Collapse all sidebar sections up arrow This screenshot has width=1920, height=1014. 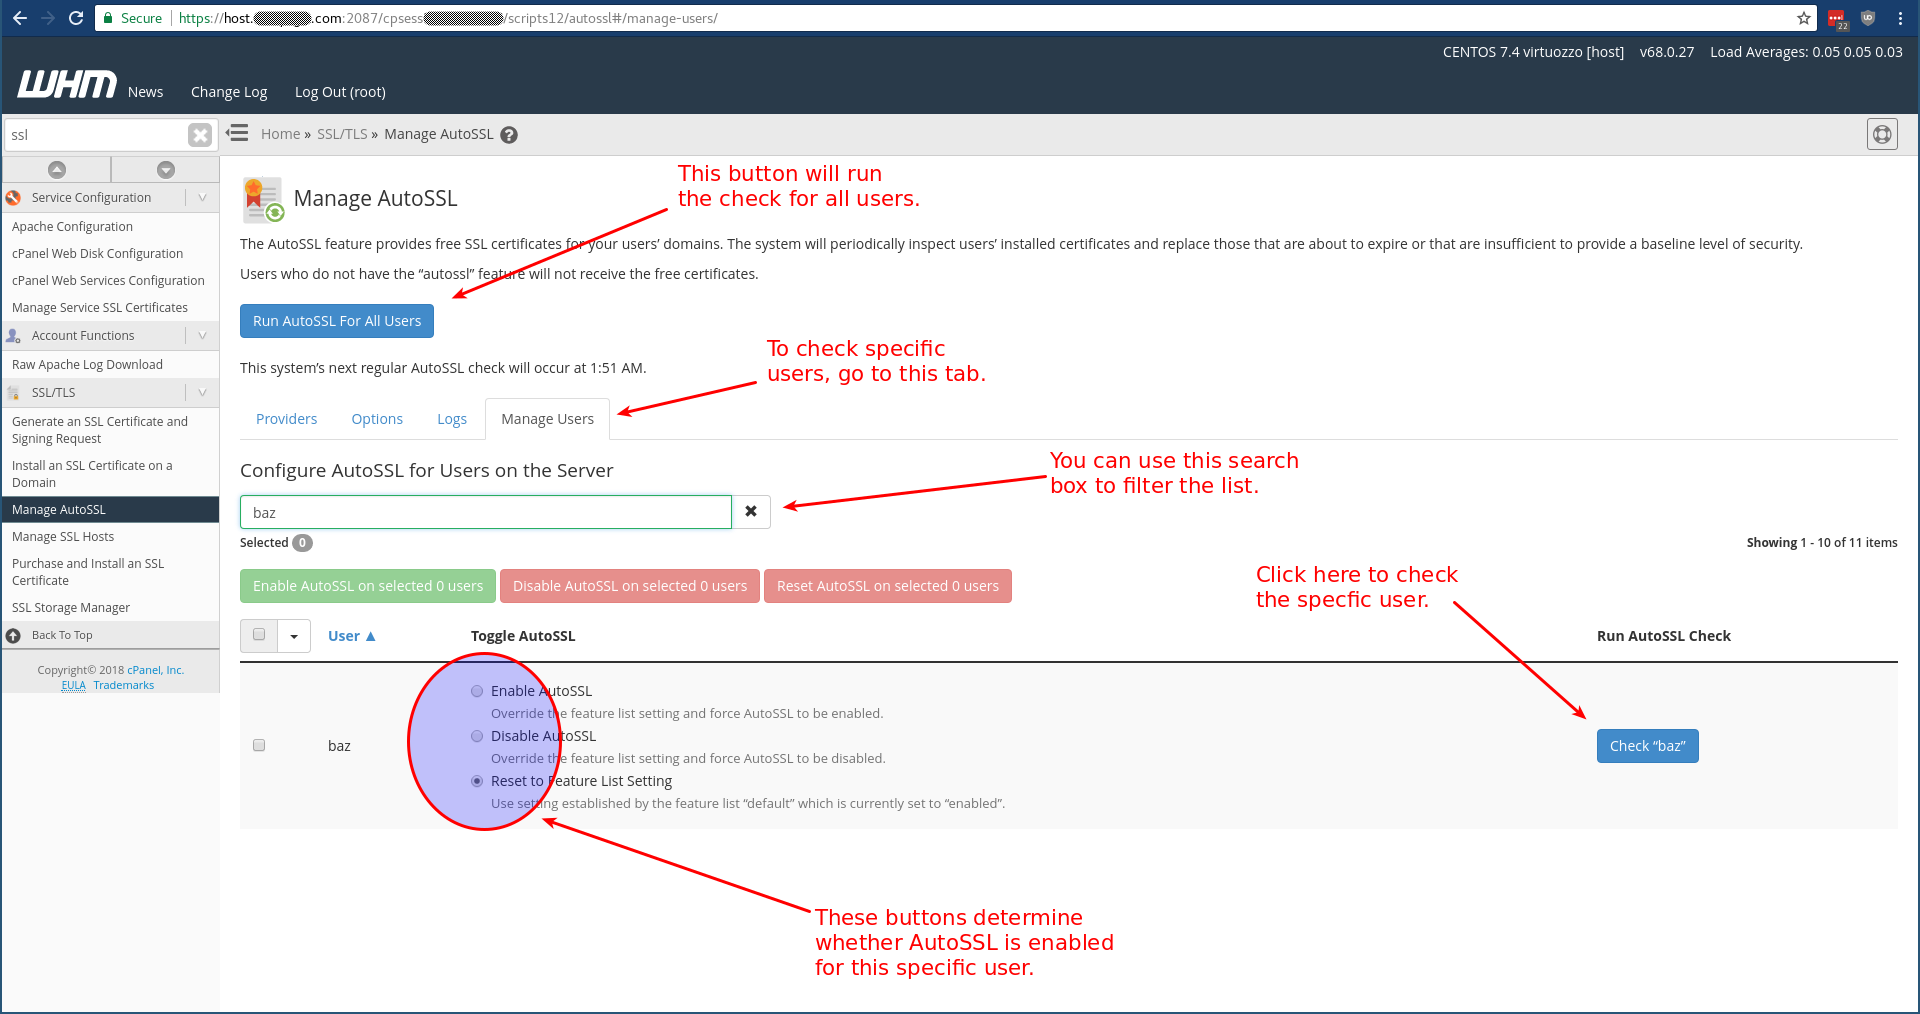[x=57, y=170]
